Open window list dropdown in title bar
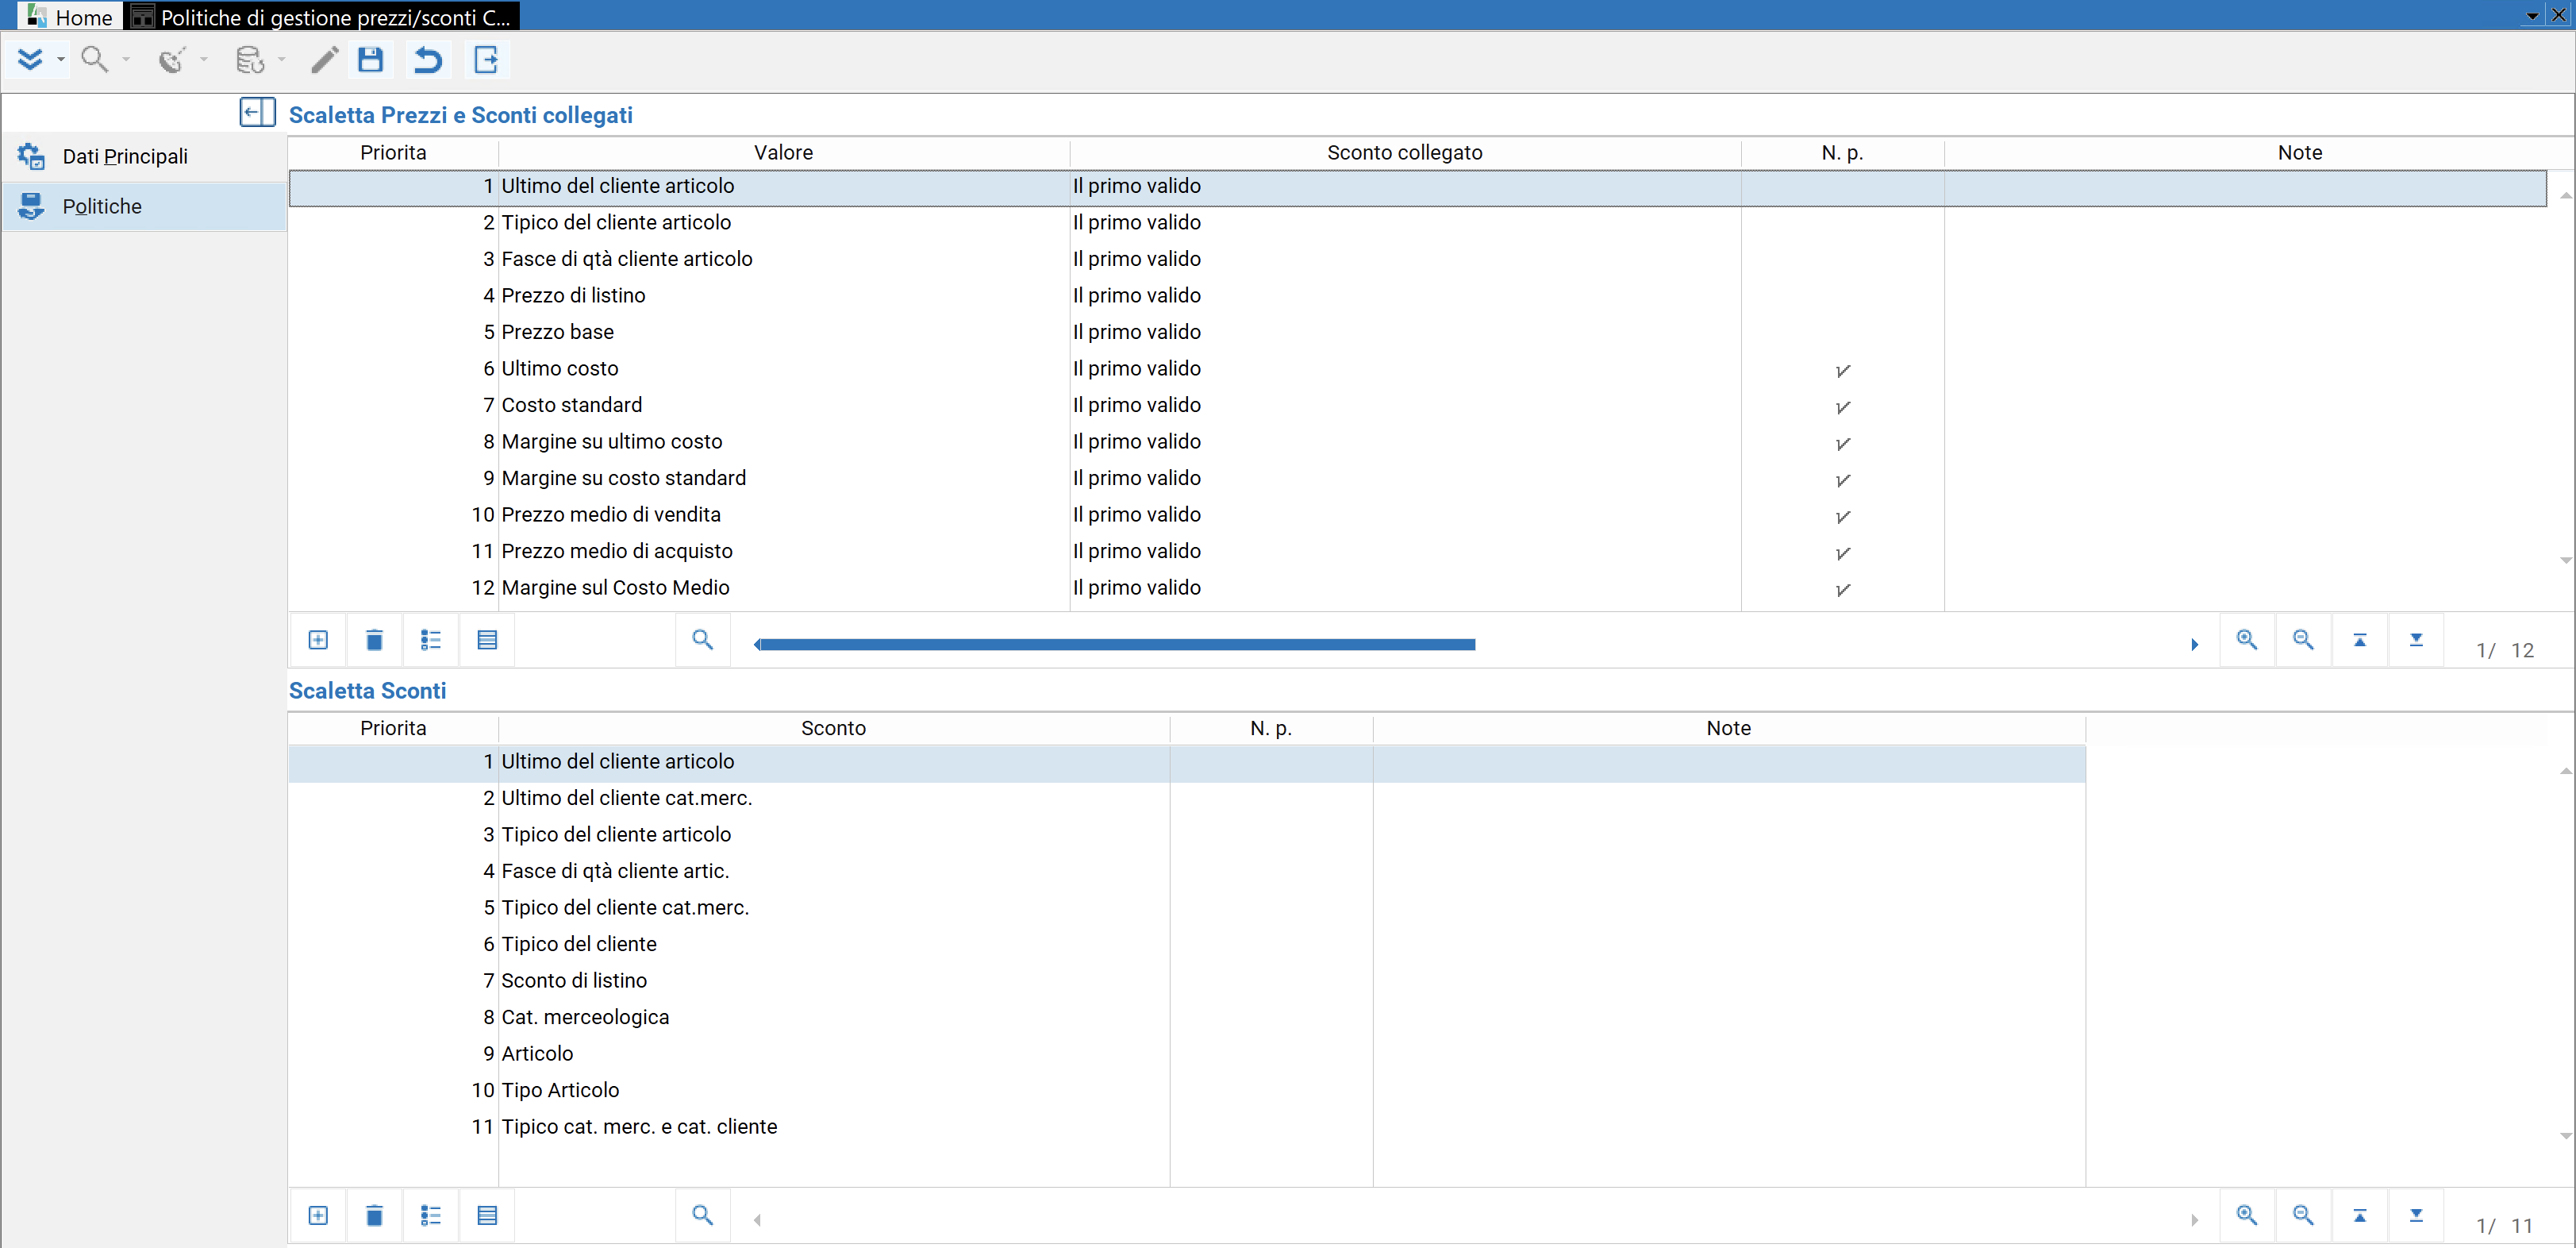 point(2532,16)
